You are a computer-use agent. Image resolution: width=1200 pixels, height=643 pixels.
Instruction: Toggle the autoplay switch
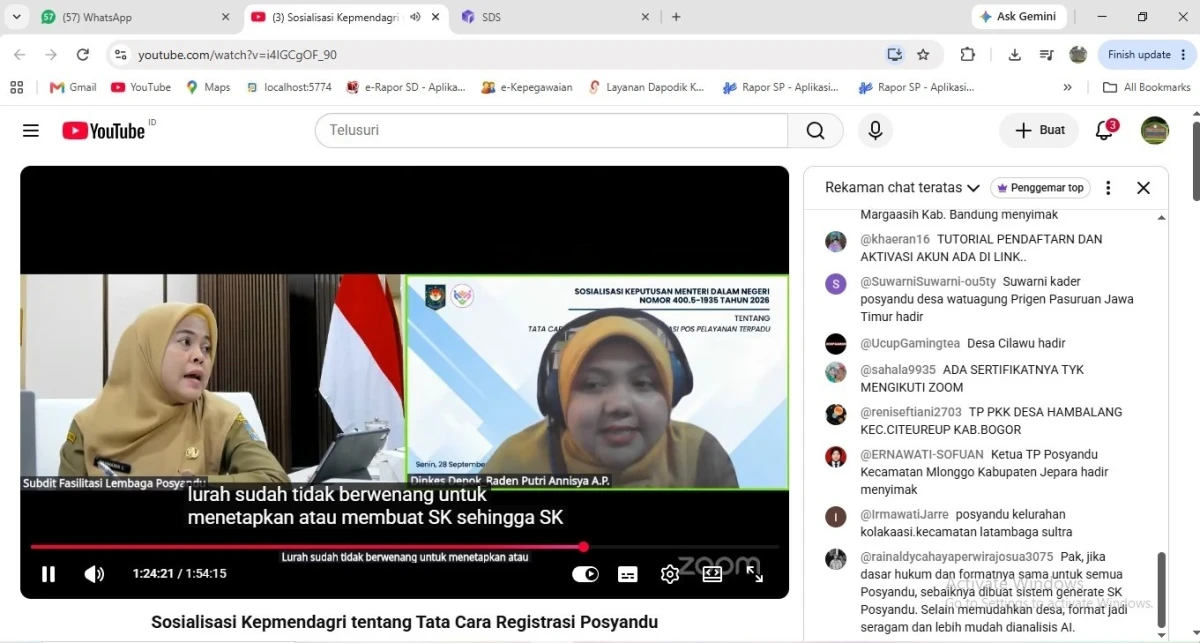585,574
